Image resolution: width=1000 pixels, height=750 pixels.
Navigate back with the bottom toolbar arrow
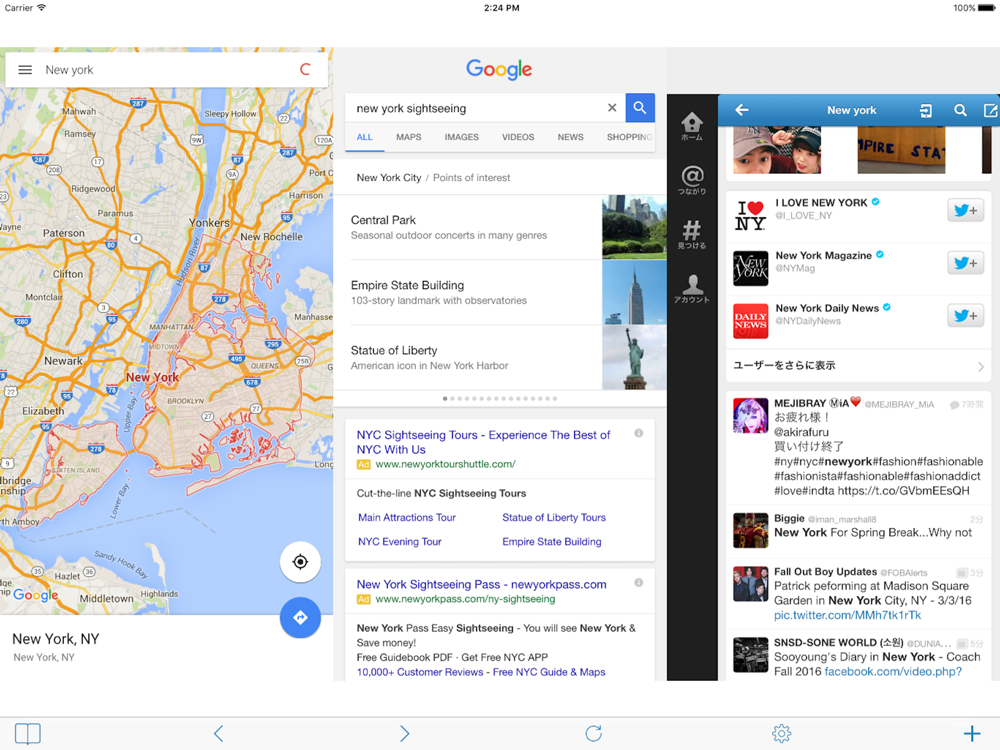pyautogui.click(x=218, y=733)
